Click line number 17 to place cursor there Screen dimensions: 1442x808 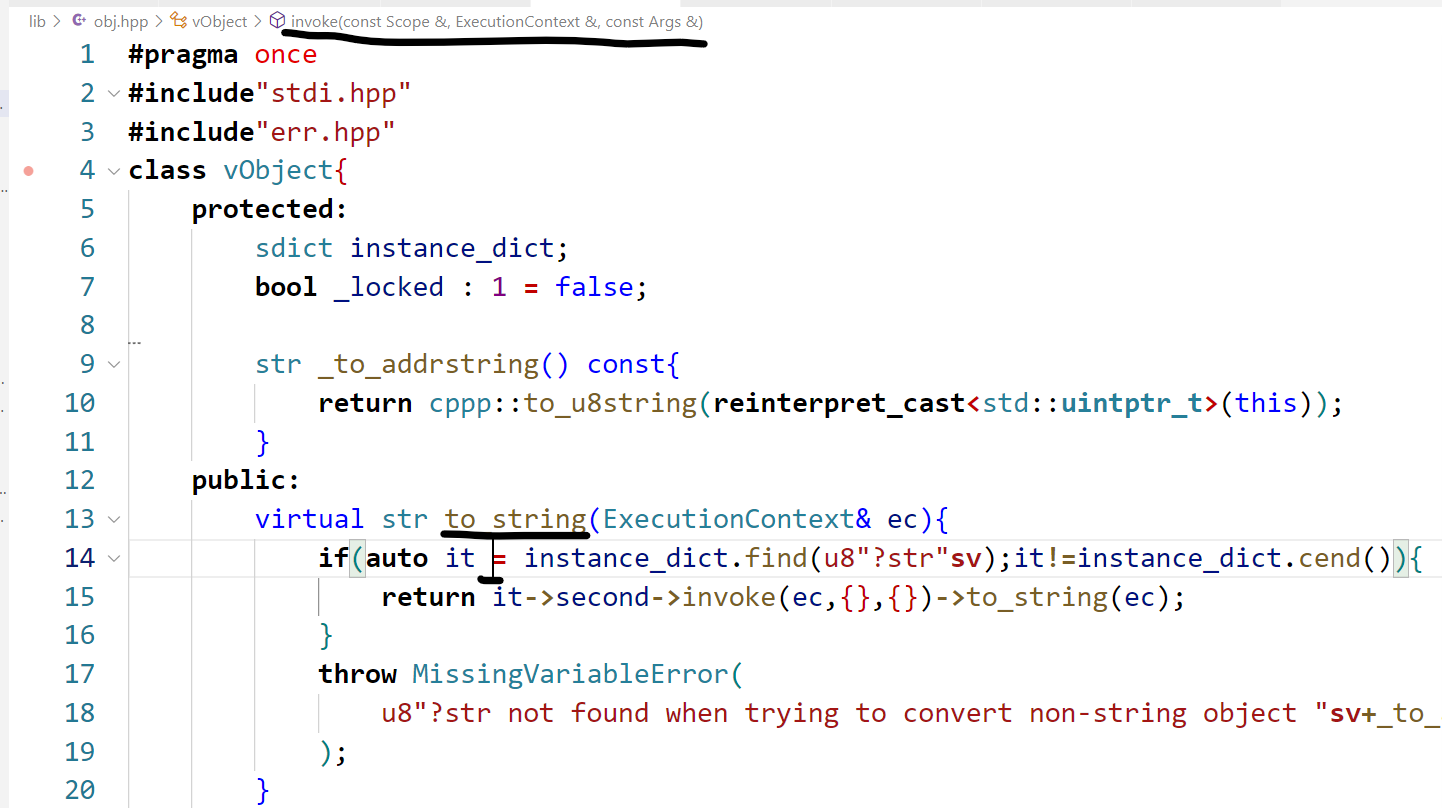(x=79, y=673)
